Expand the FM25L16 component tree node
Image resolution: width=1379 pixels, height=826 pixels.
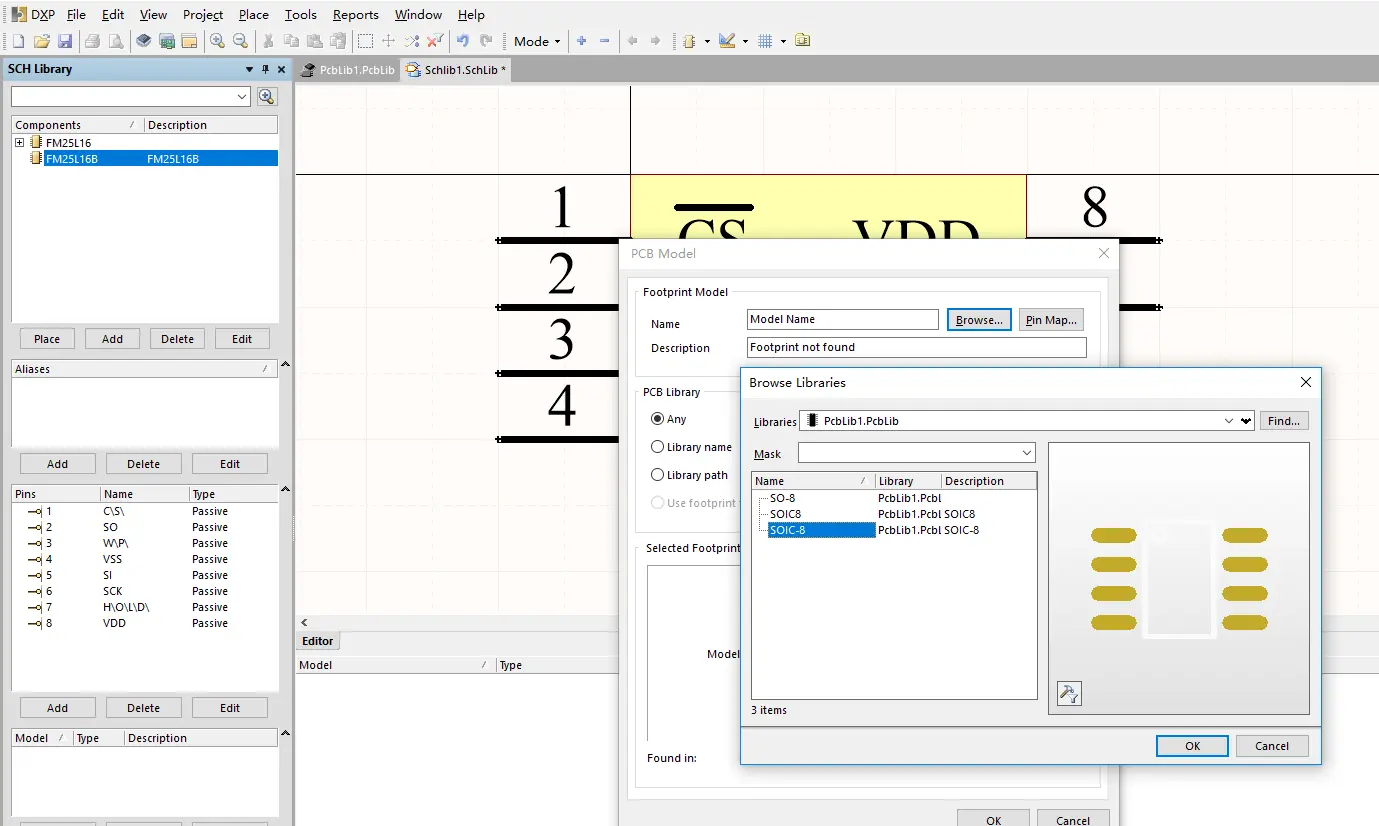coord(19,143)
